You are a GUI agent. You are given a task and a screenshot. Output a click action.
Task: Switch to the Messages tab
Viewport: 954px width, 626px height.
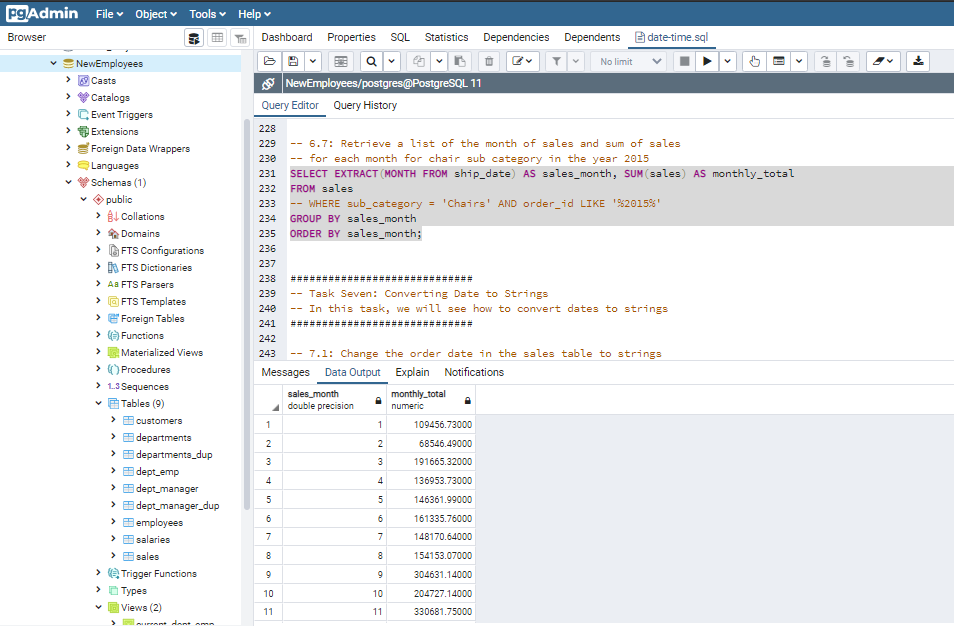[x=286, y=372]
